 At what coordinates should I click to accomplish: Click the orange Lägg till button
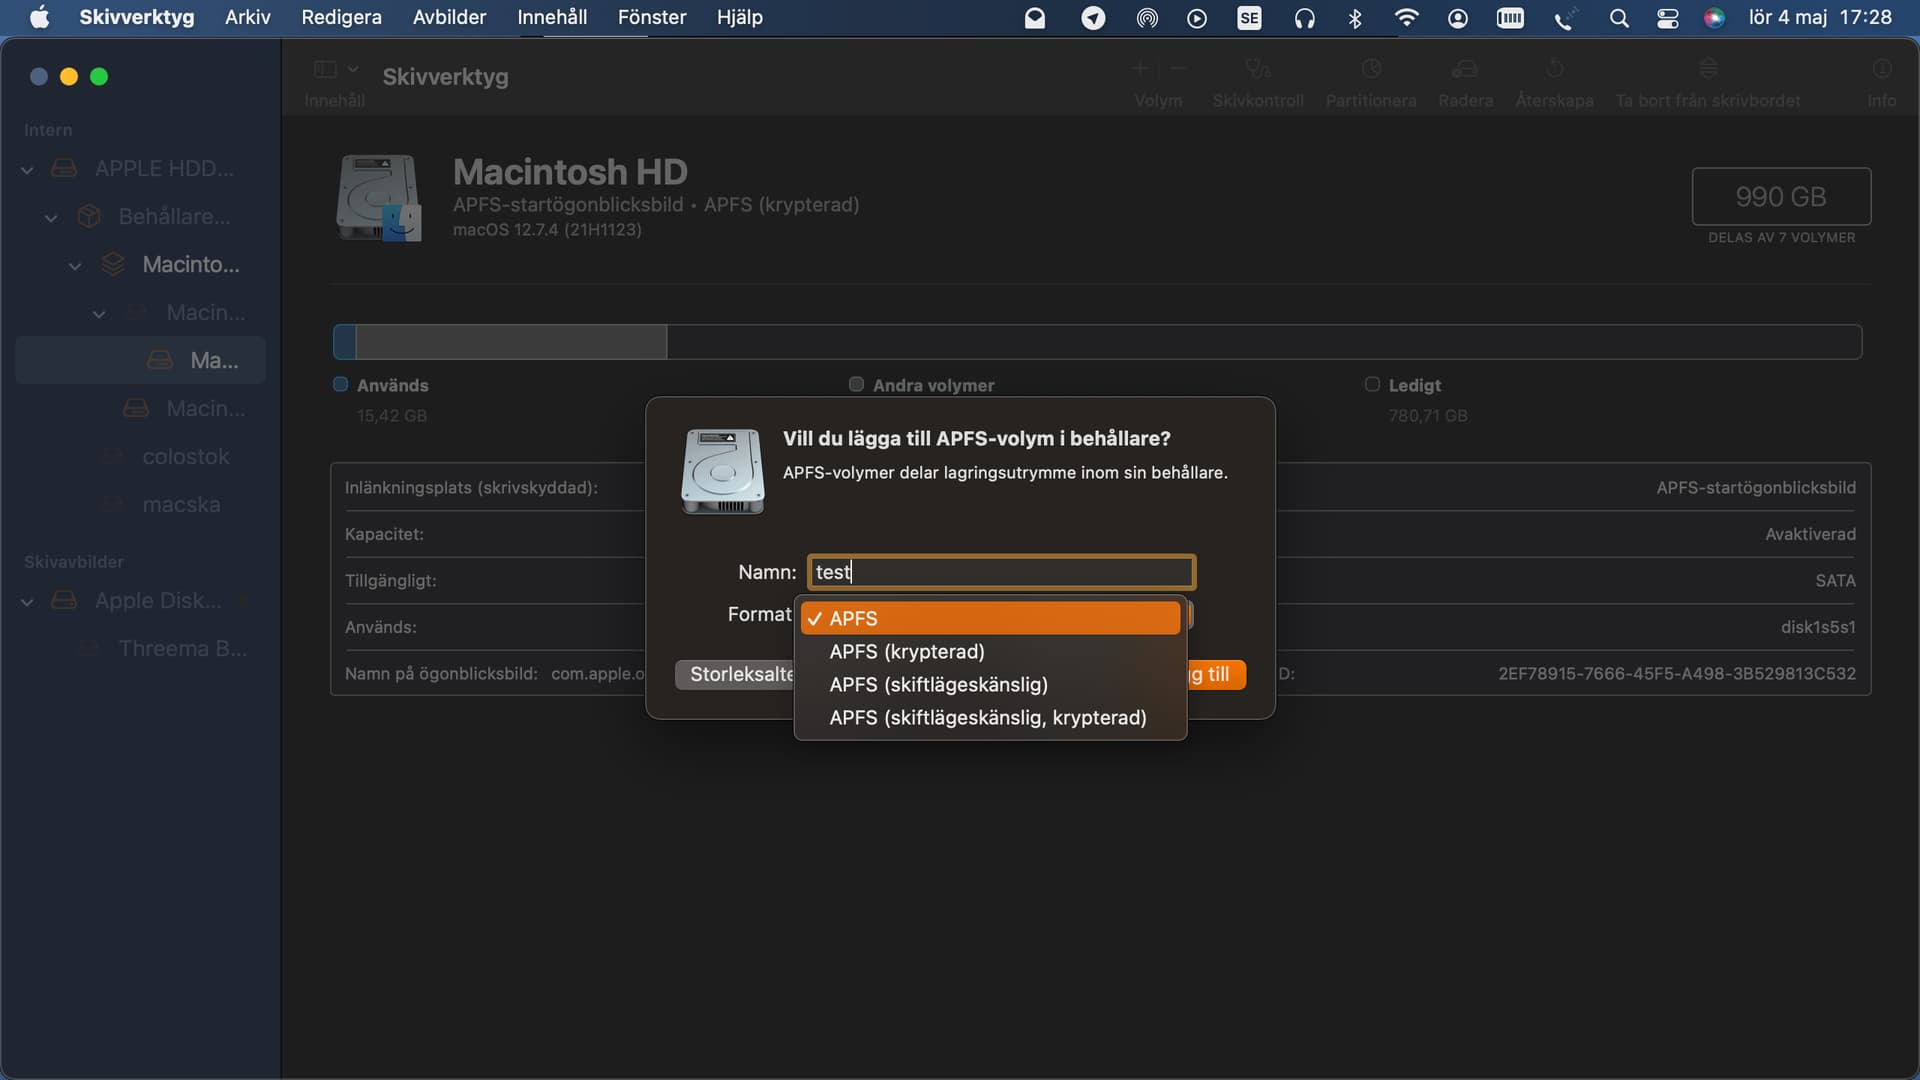(x=1216, y=674)
